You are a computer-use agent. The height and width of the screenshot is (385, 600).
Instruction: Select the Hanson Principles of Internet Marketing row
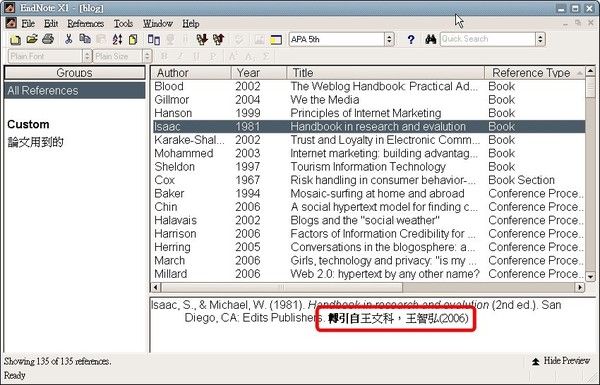coord(368,113)
